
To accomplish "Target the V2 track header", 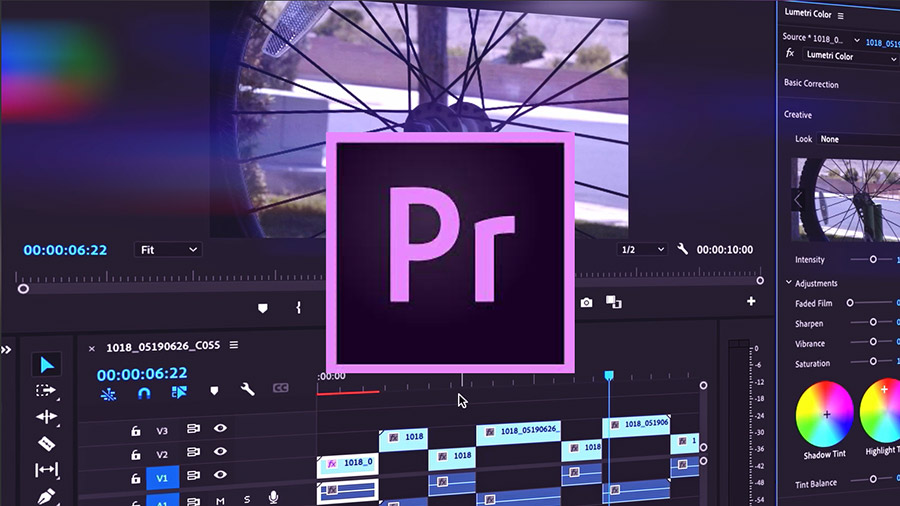I will (x=162, y=454).
